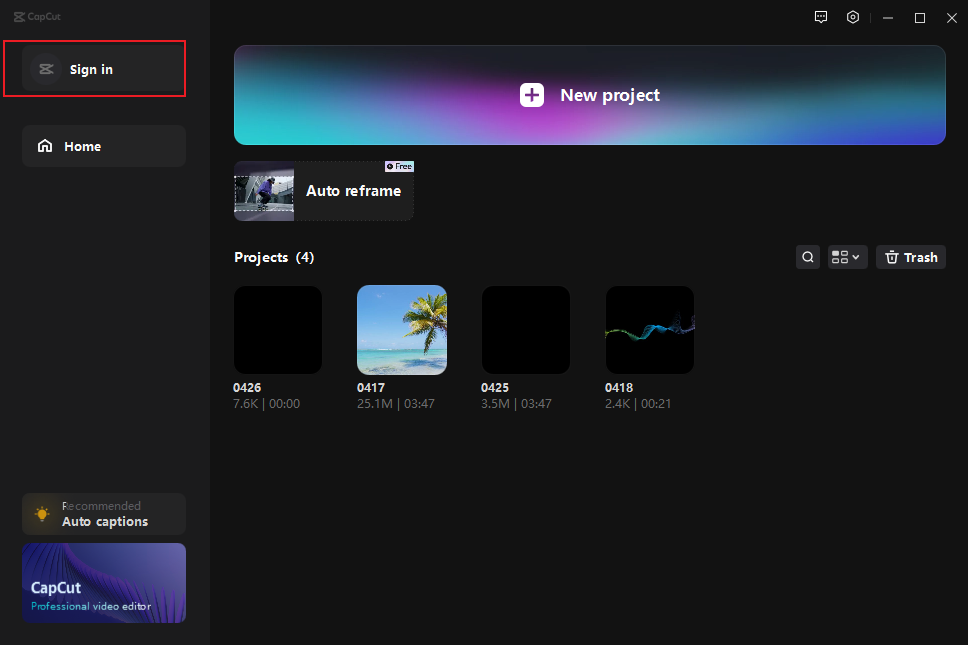Open the Recommended Auto captions card
This screenshot has width=968, height=645.
(104, 514)
